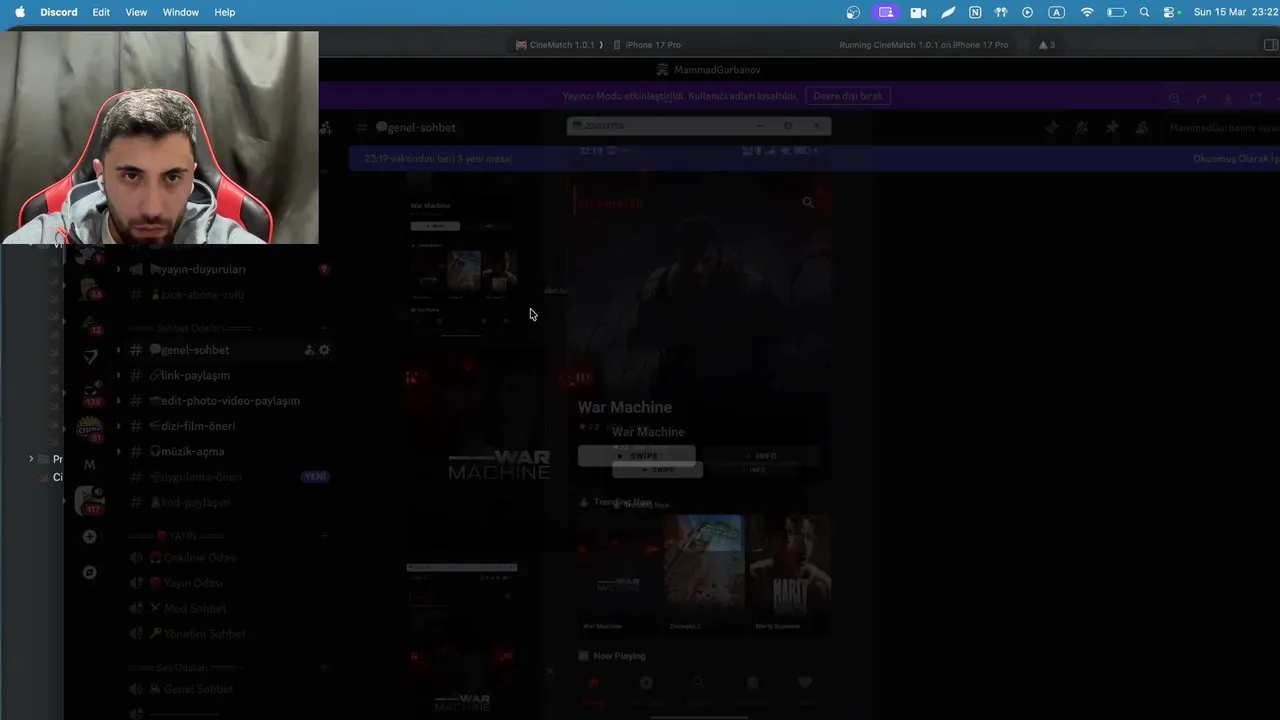This screenshot has height=720, width=1280.
Task: Open the Help menu
Action: (225, 12)
